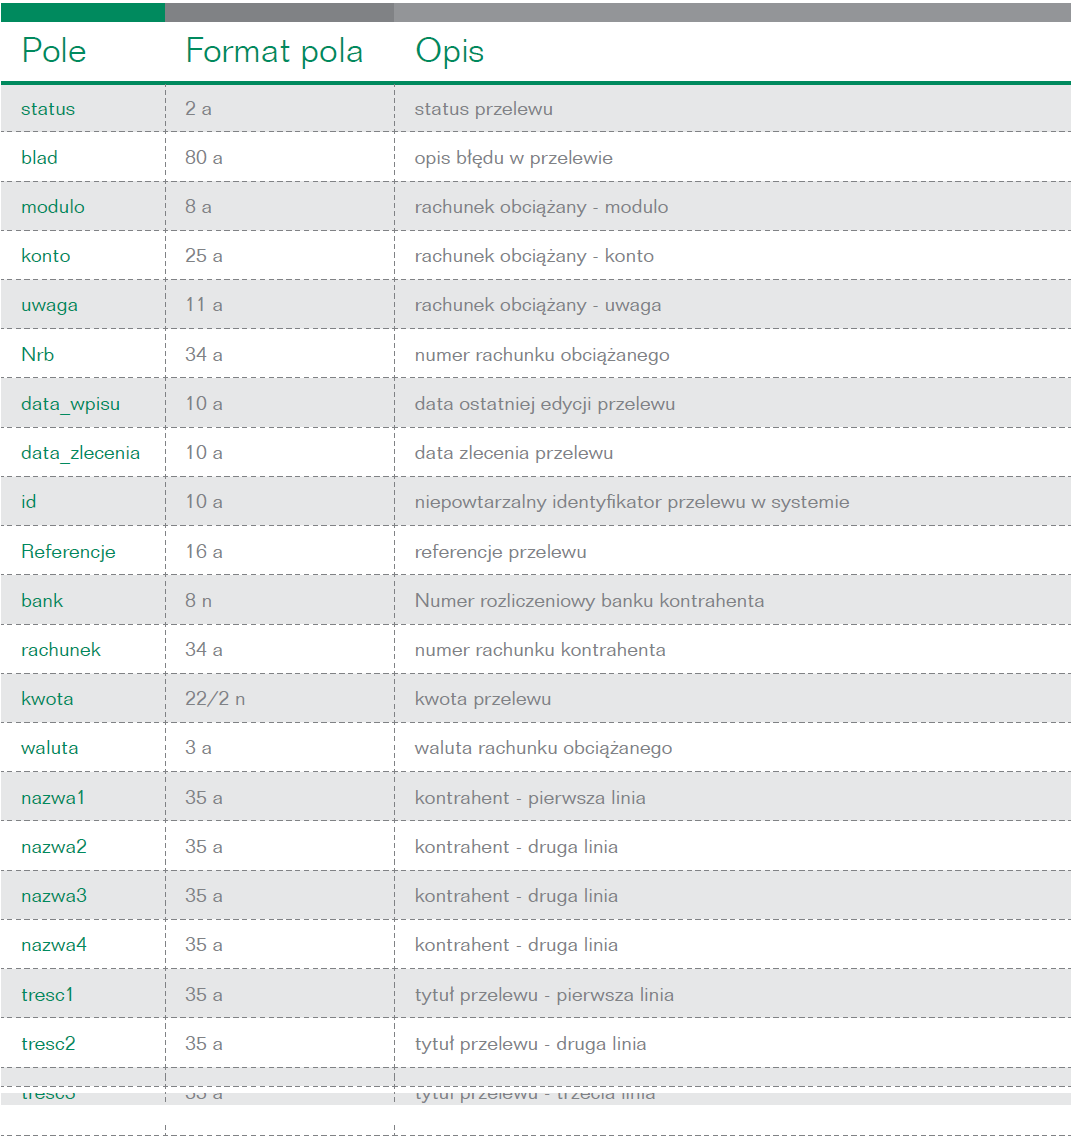
Task: Click the modulo field name
Action: [53, 207]
